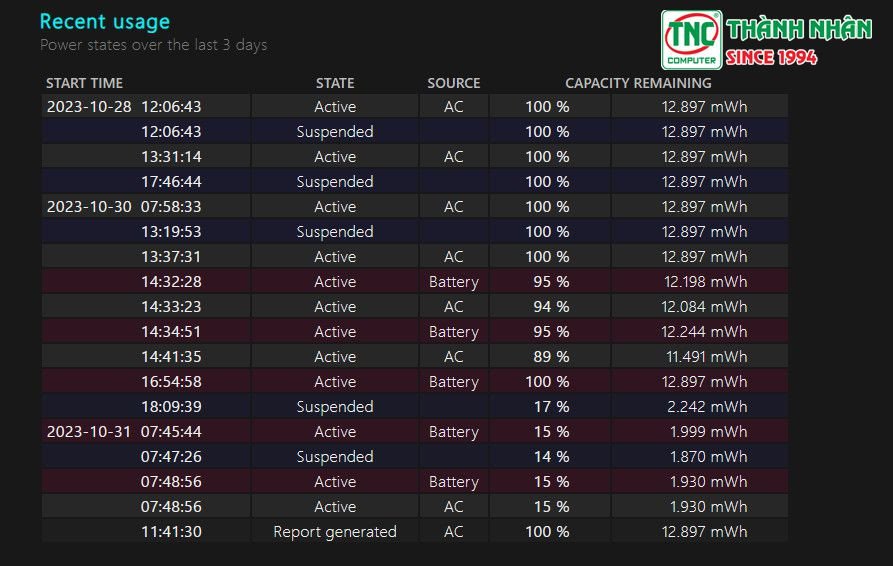Click the 14:32:28 start time entry
893x566 pixels.
tap(171, 282)
